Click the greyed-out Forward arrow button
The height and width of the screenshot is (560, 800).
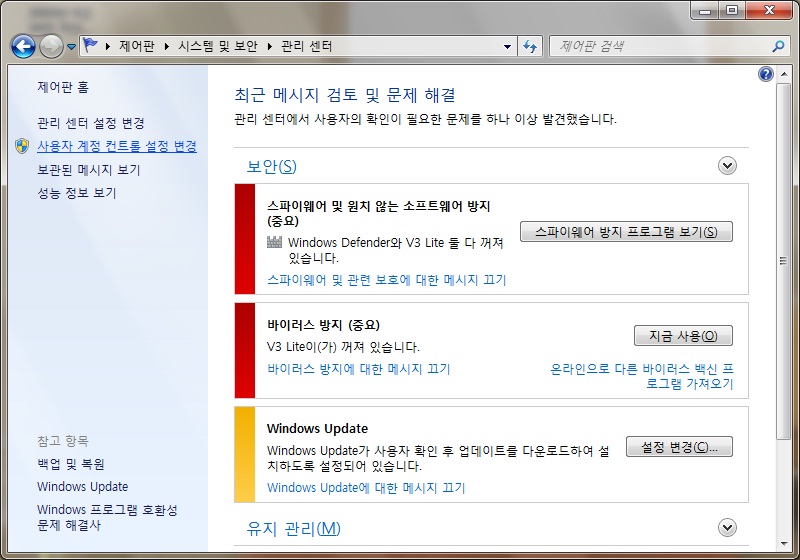coord(51,46)
